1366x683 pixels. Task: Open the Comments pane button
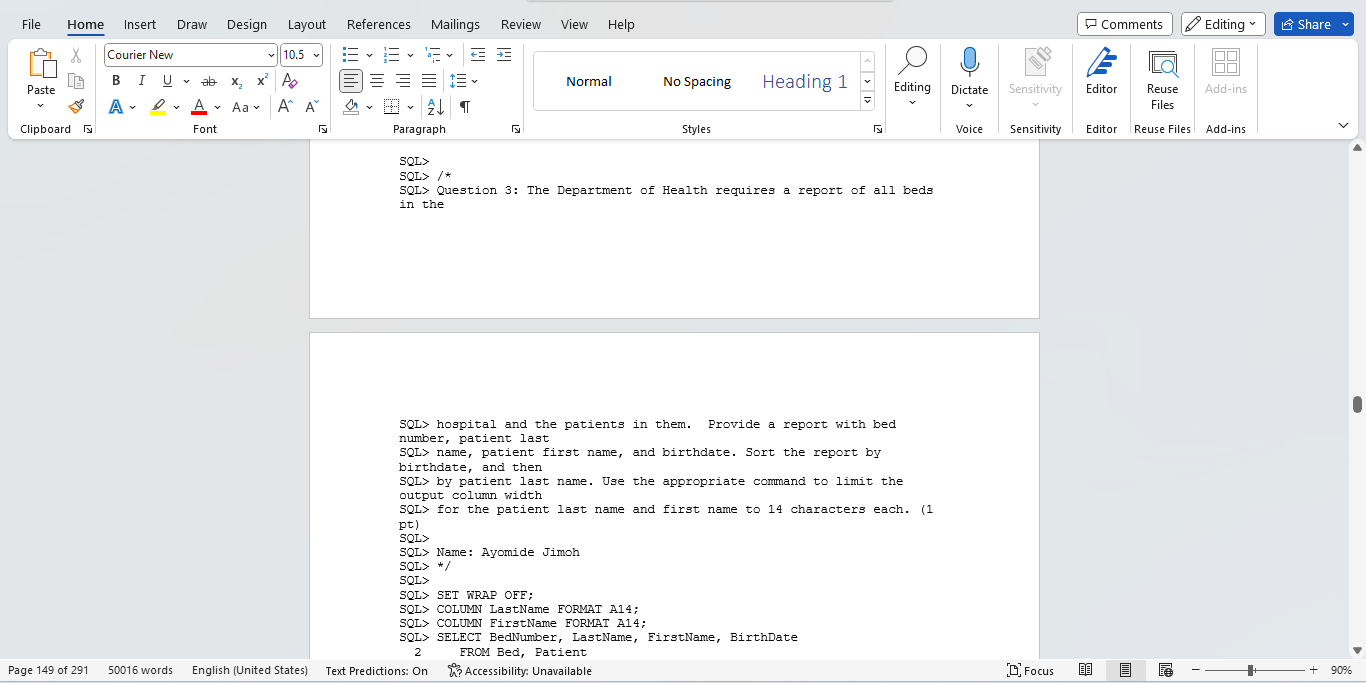point(1124,24)
